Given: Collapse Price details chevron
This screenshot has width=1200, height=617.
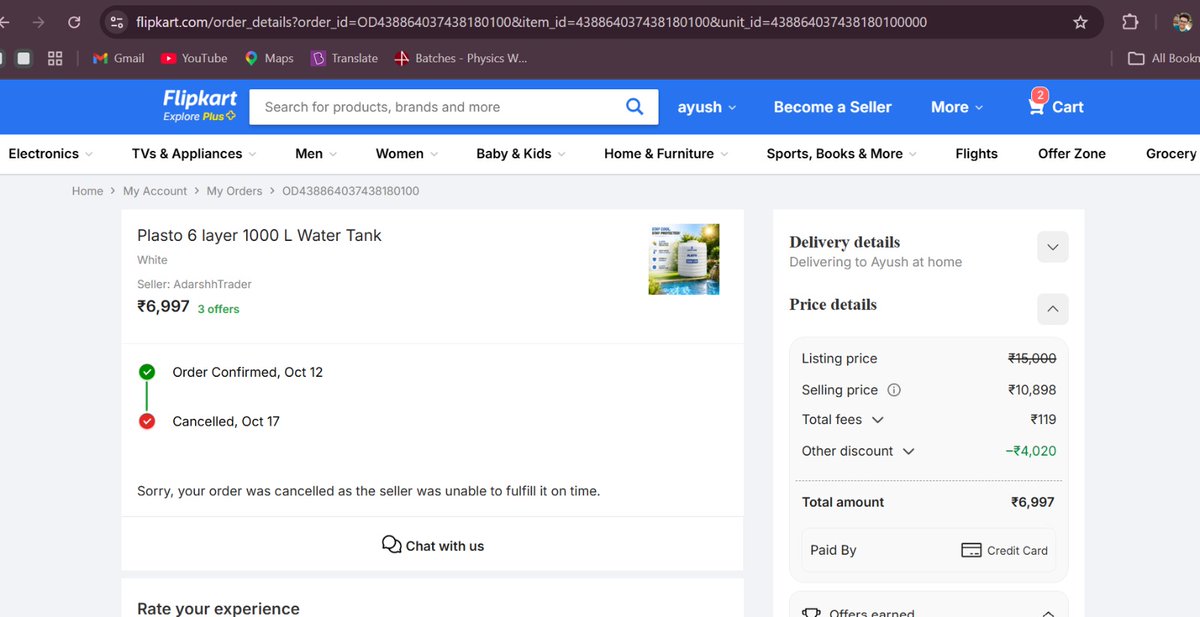Looking at the screenshot, I should 1052,309.
